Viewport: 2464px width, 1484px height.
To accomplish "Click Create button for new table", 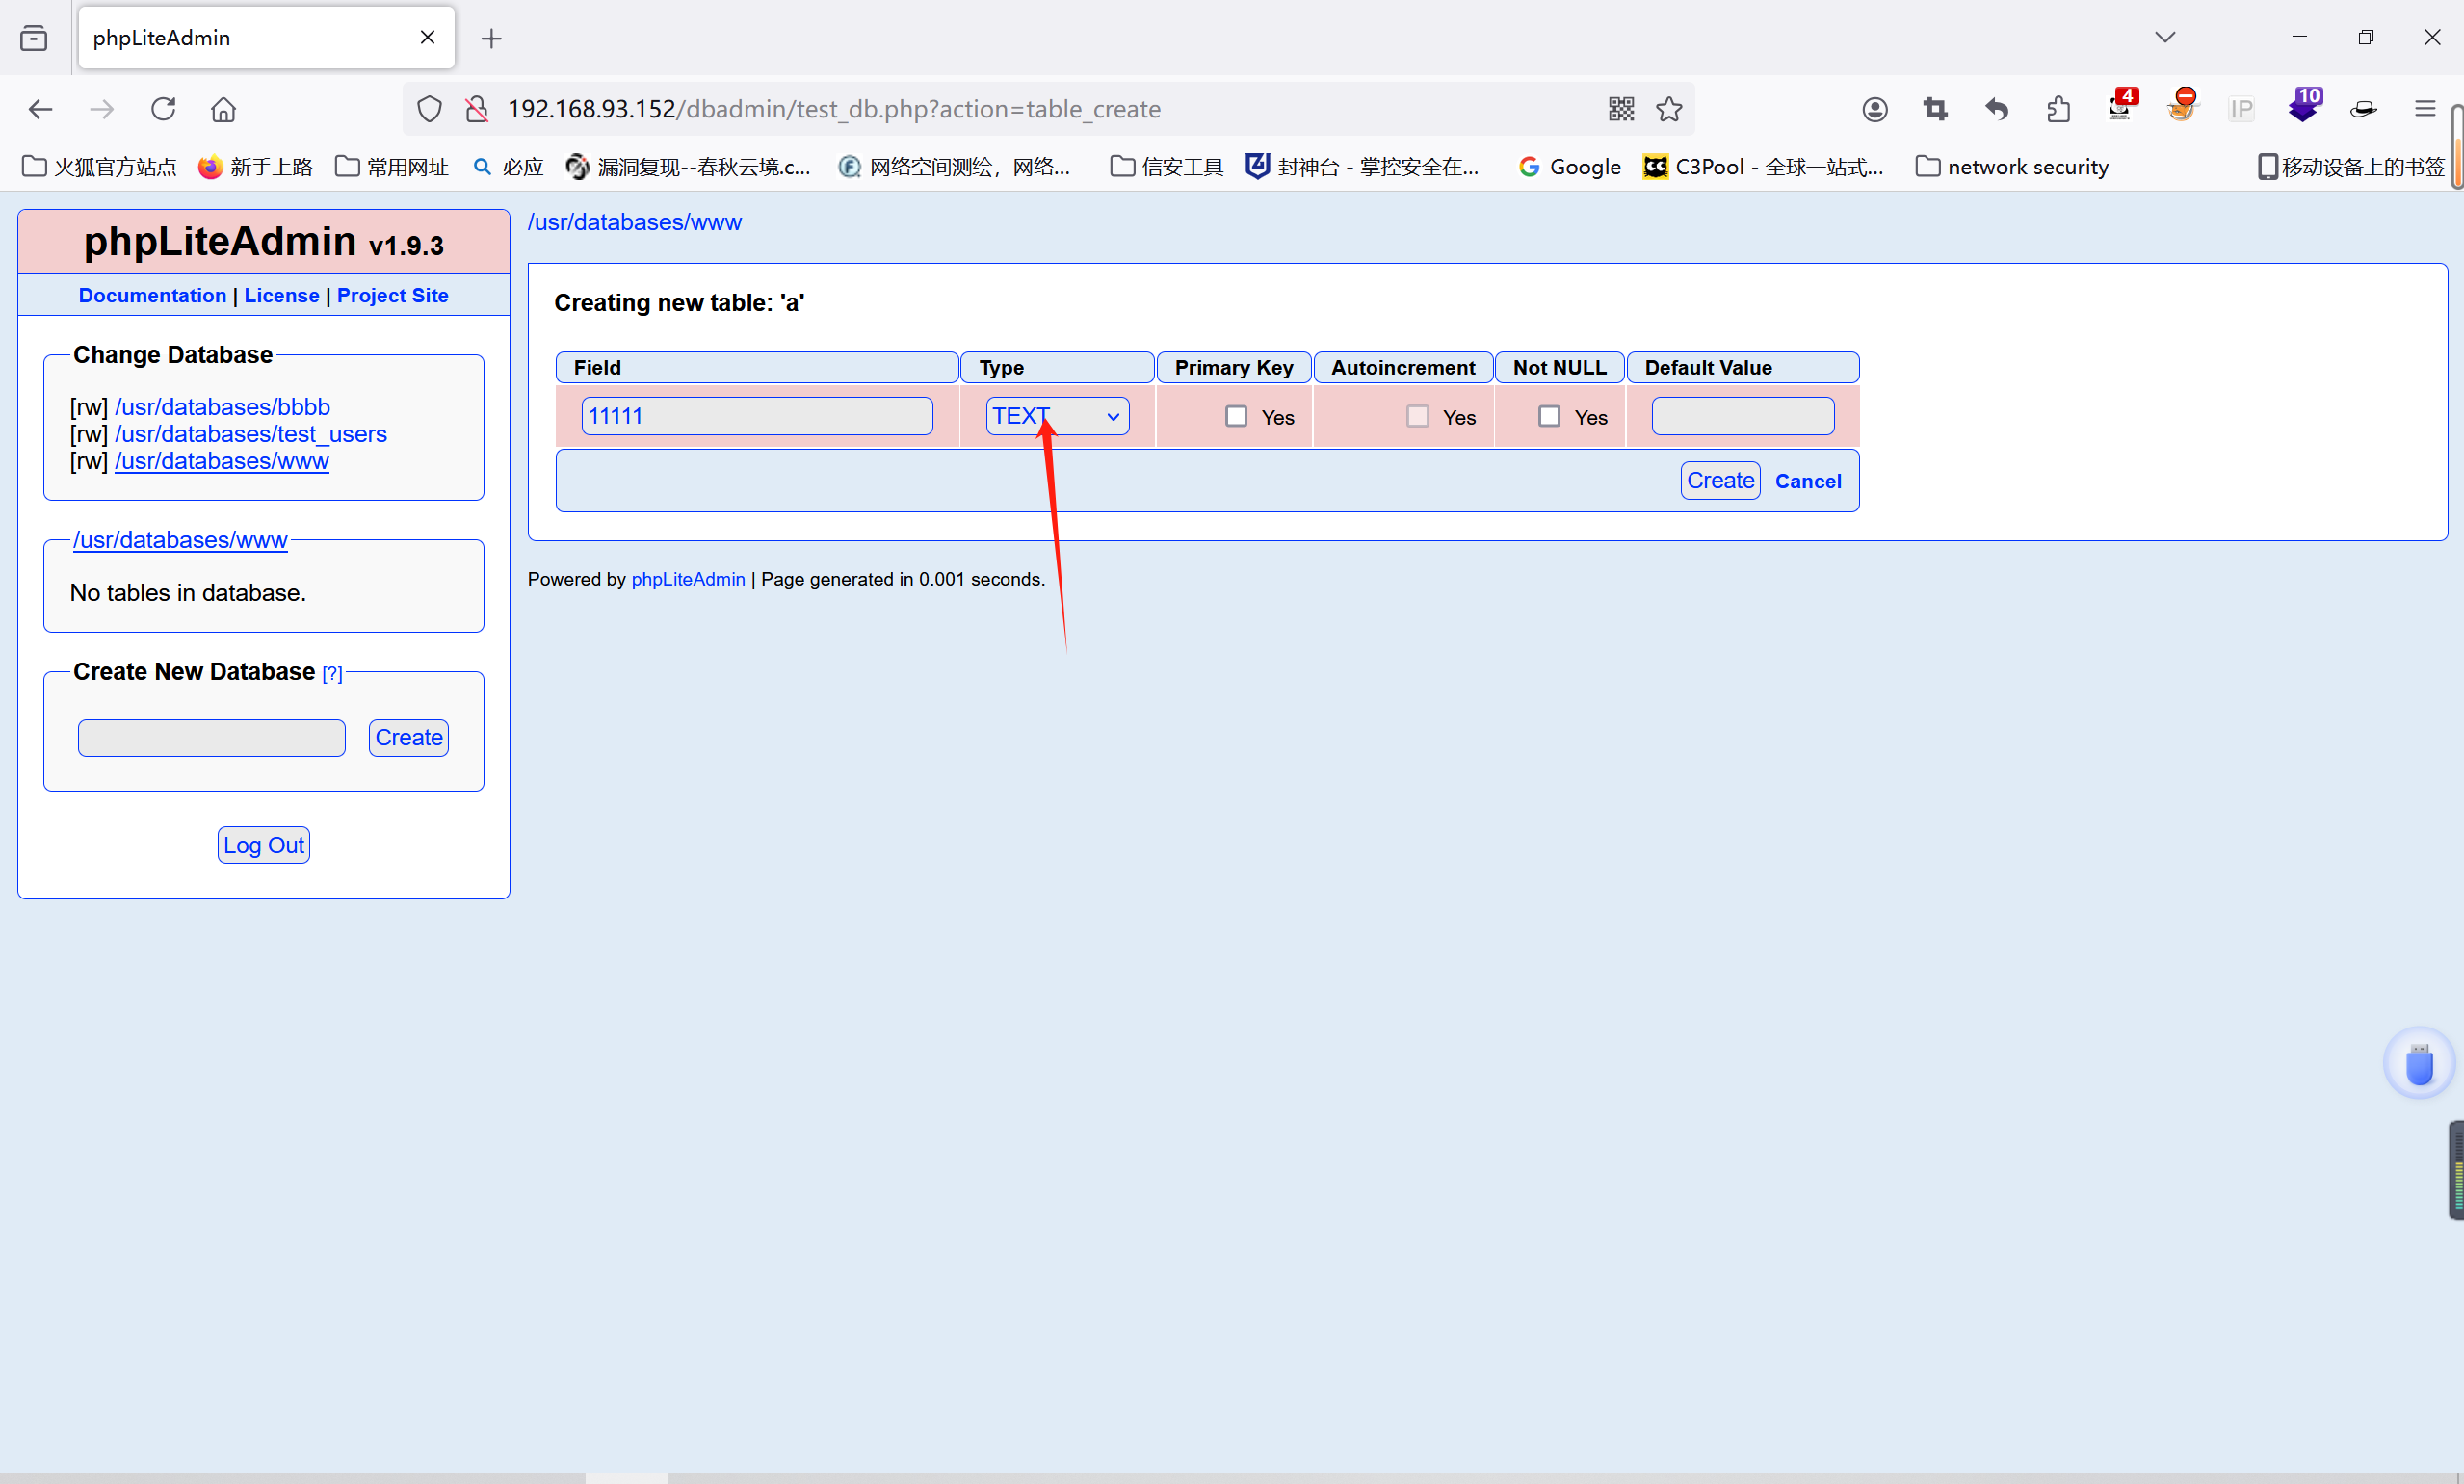I will [1719, 481].
